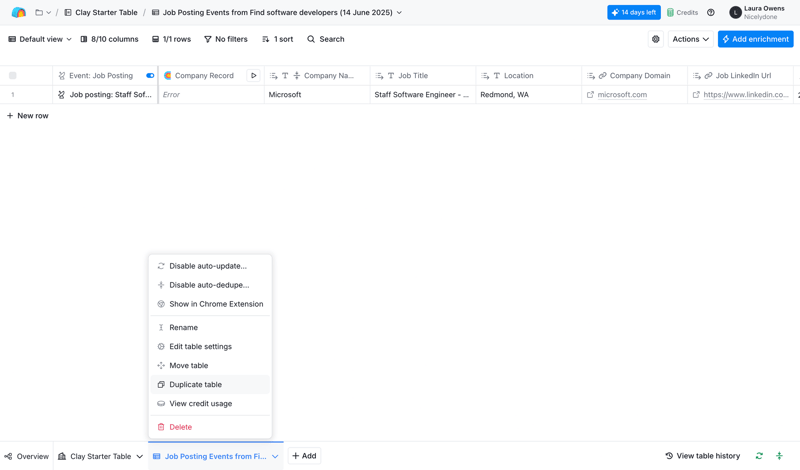Click the 14 days left button
The width and height of the screenshot is (800, 470).
pyautogui.click(x=634, y=12)
